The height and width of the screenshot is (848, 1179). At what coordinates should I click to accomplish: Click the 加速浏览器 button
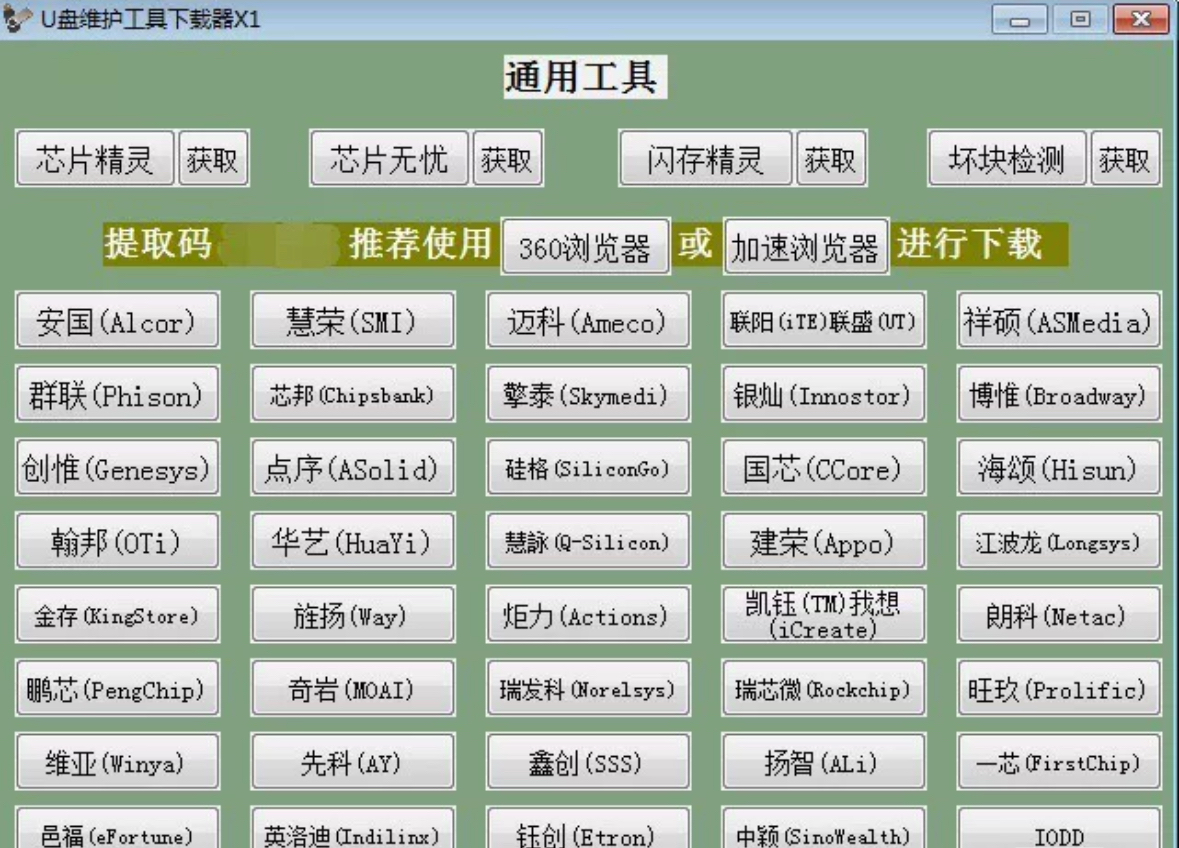click(x=806, y=247)
